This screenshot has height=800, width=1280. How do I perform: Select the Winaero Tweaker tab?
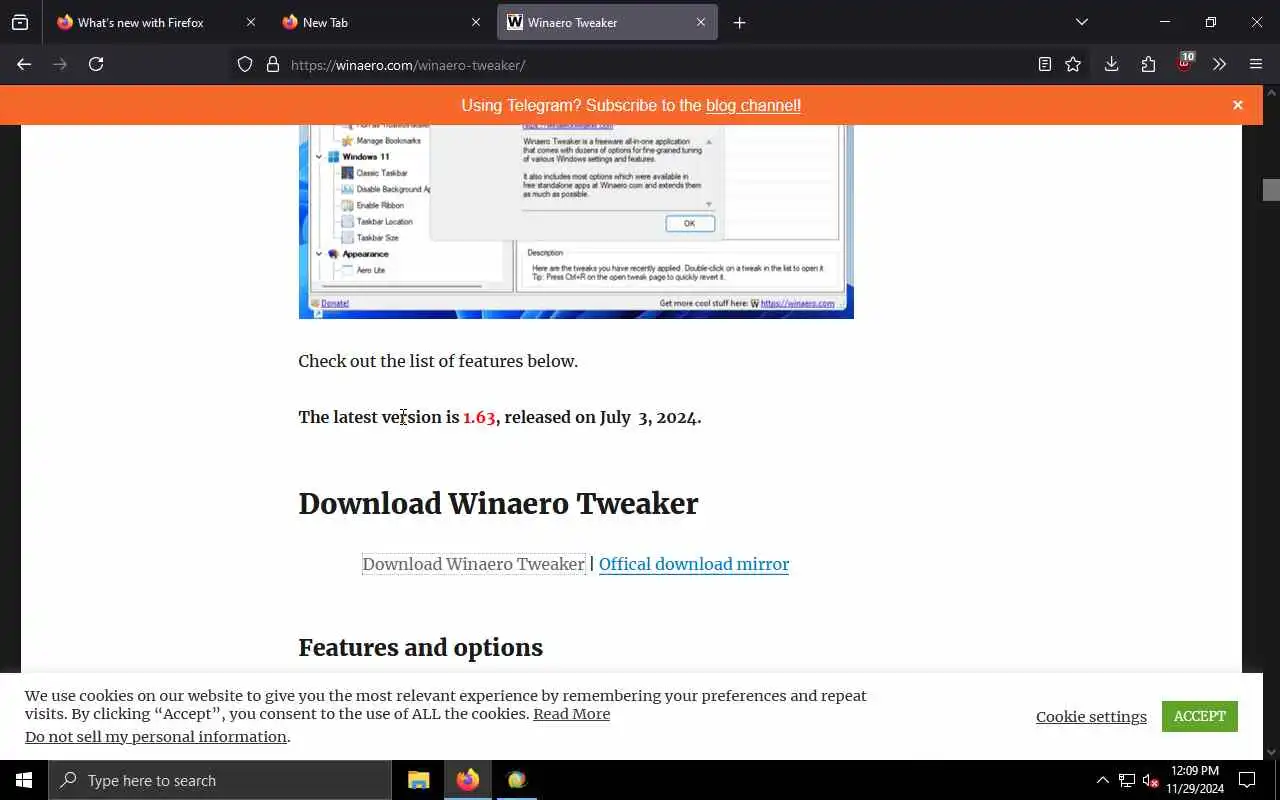pyautogui.click(x=606, y=22)
